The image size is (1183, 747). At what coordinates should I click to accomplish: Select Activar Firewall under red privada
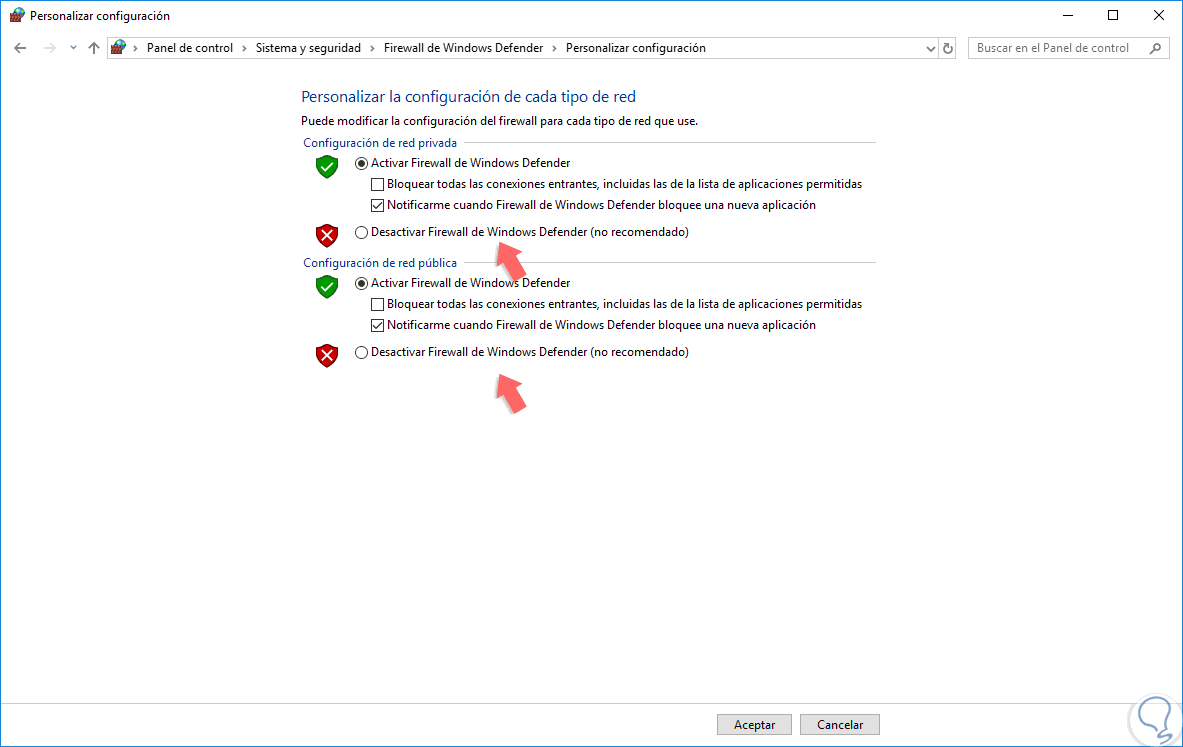point(361,163)
